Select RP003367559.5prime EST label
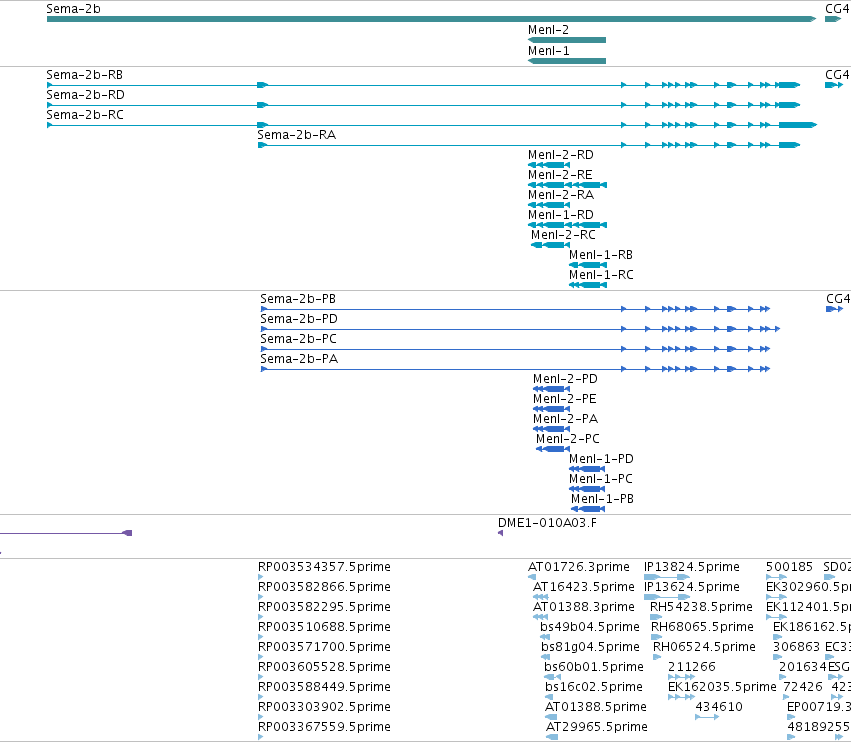The image size is (851, 742). [324, 727]
